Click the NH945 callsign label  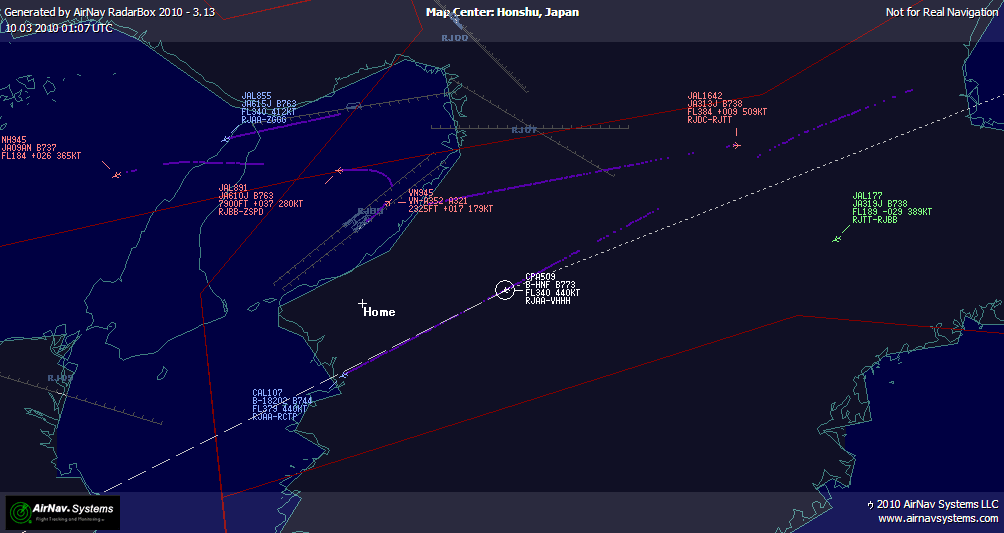click(13, 140)
